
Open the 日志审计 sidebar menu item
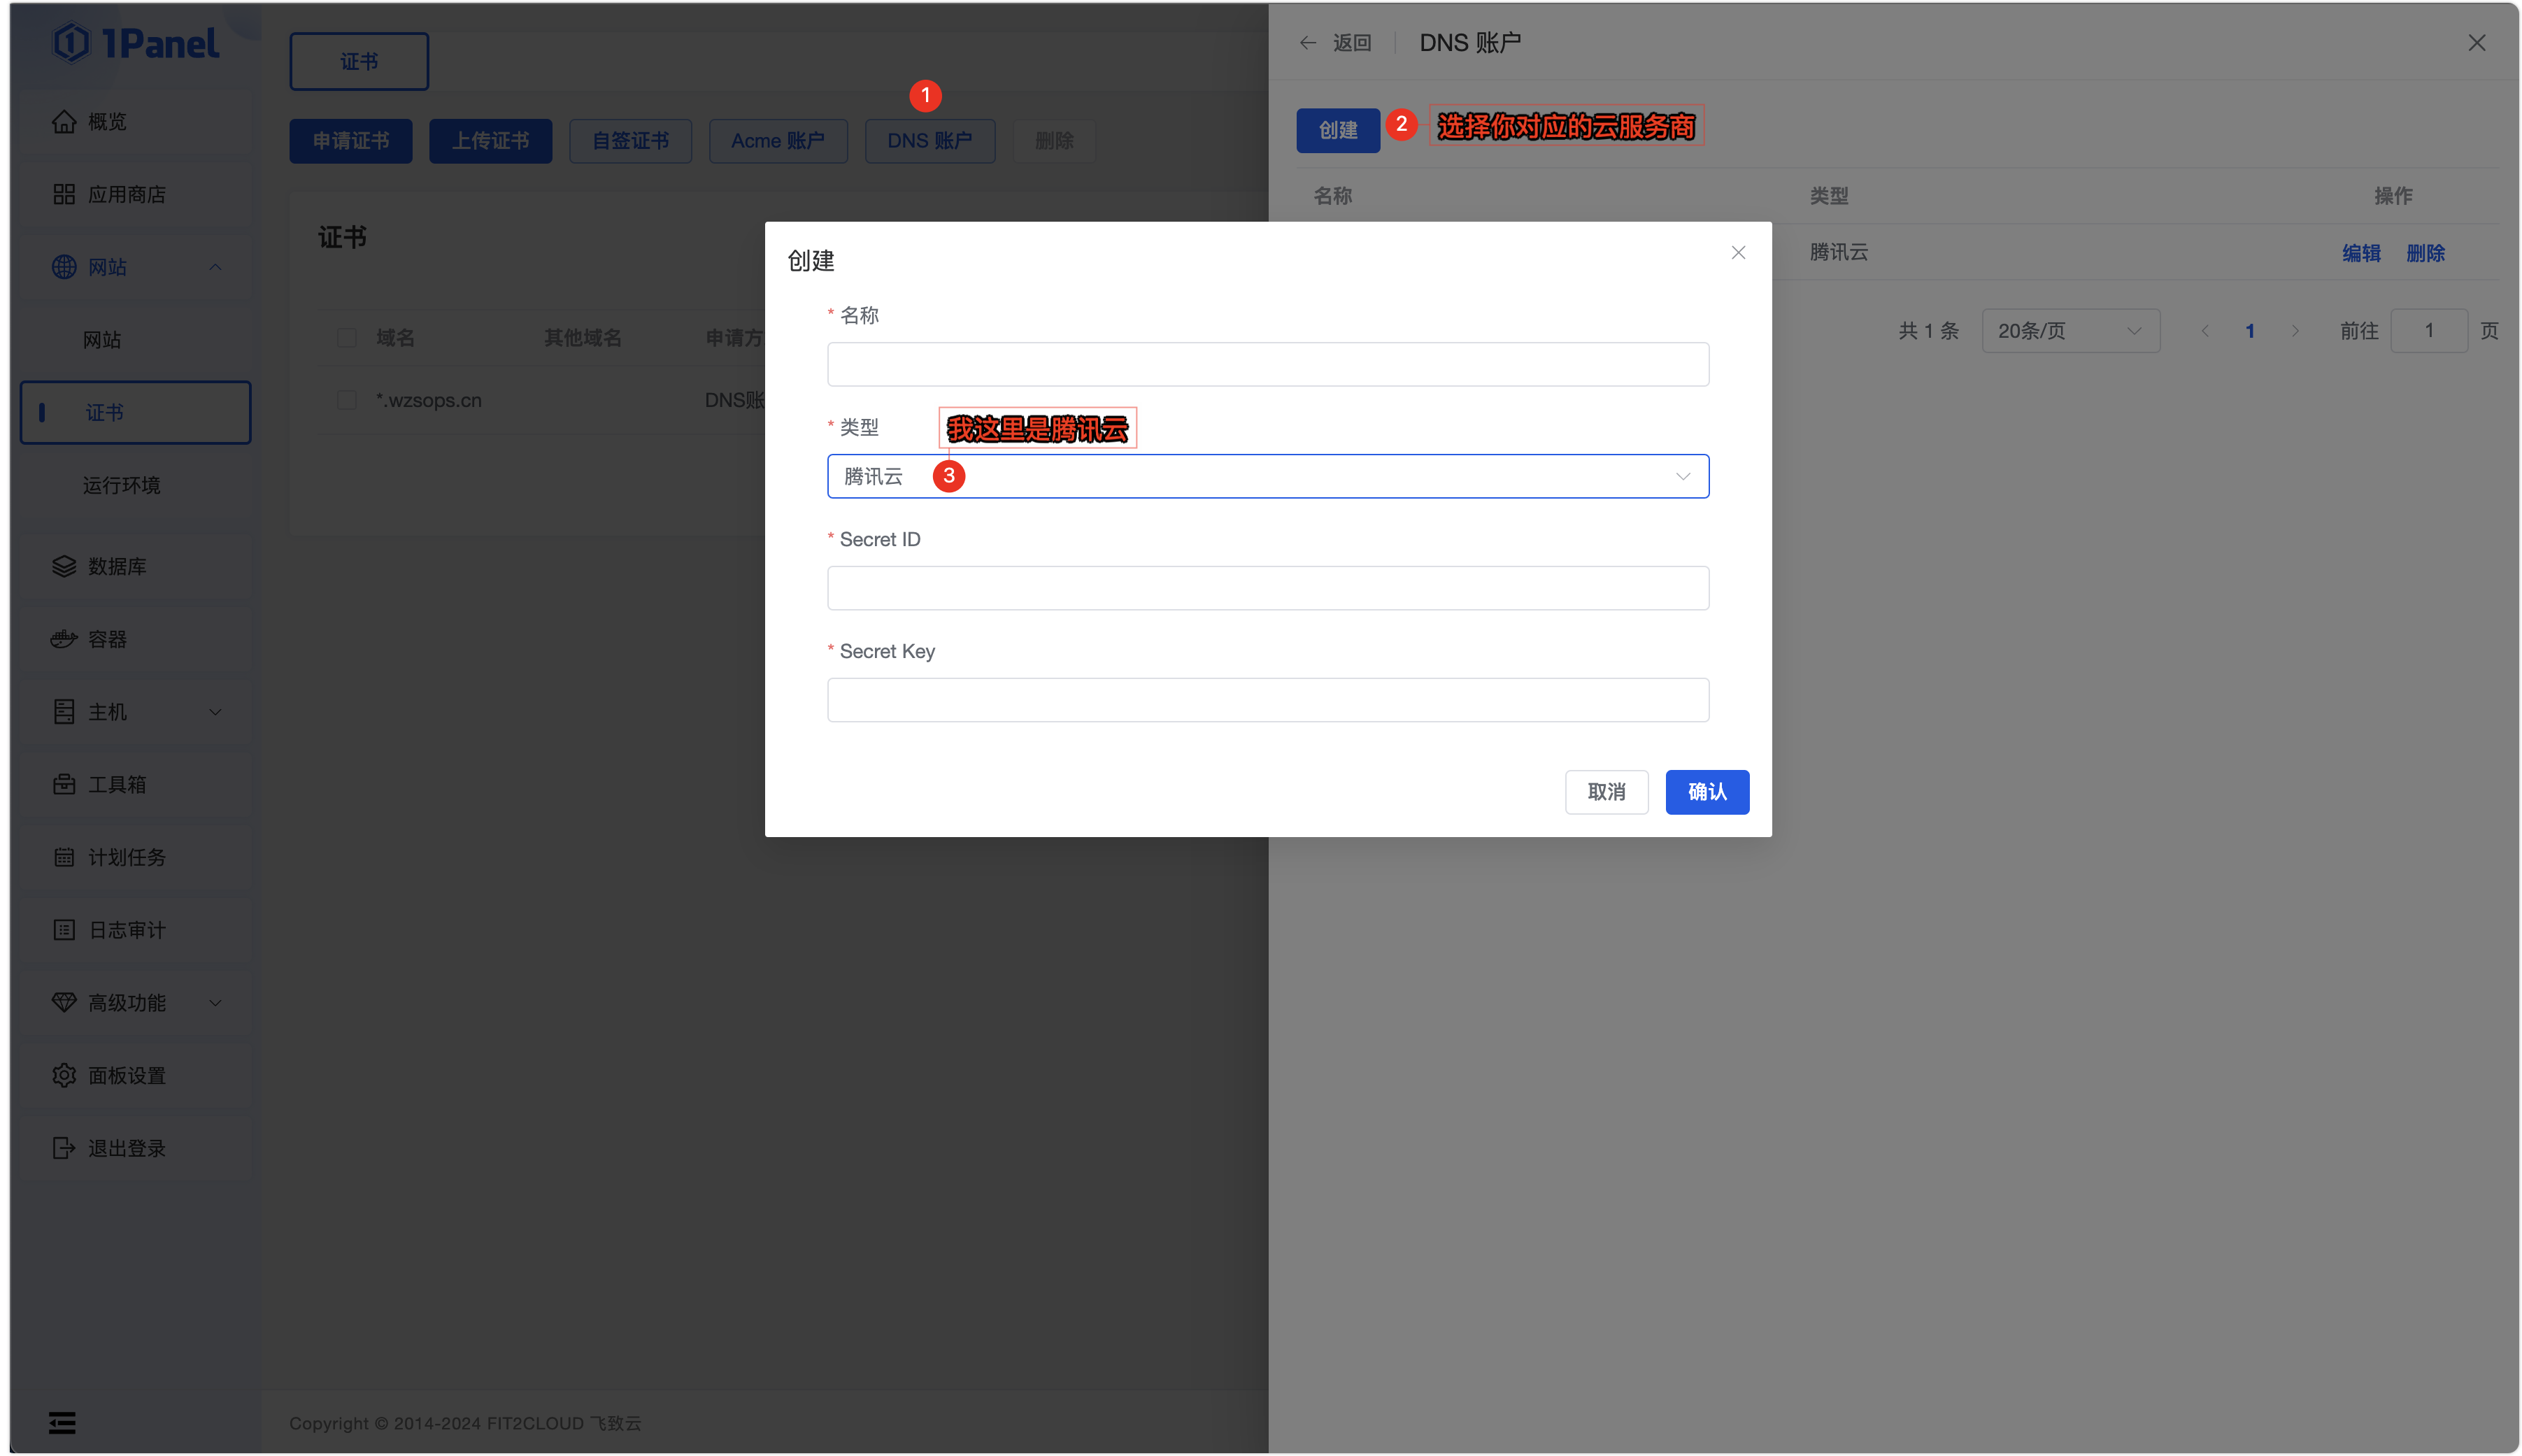pos(127,931)
